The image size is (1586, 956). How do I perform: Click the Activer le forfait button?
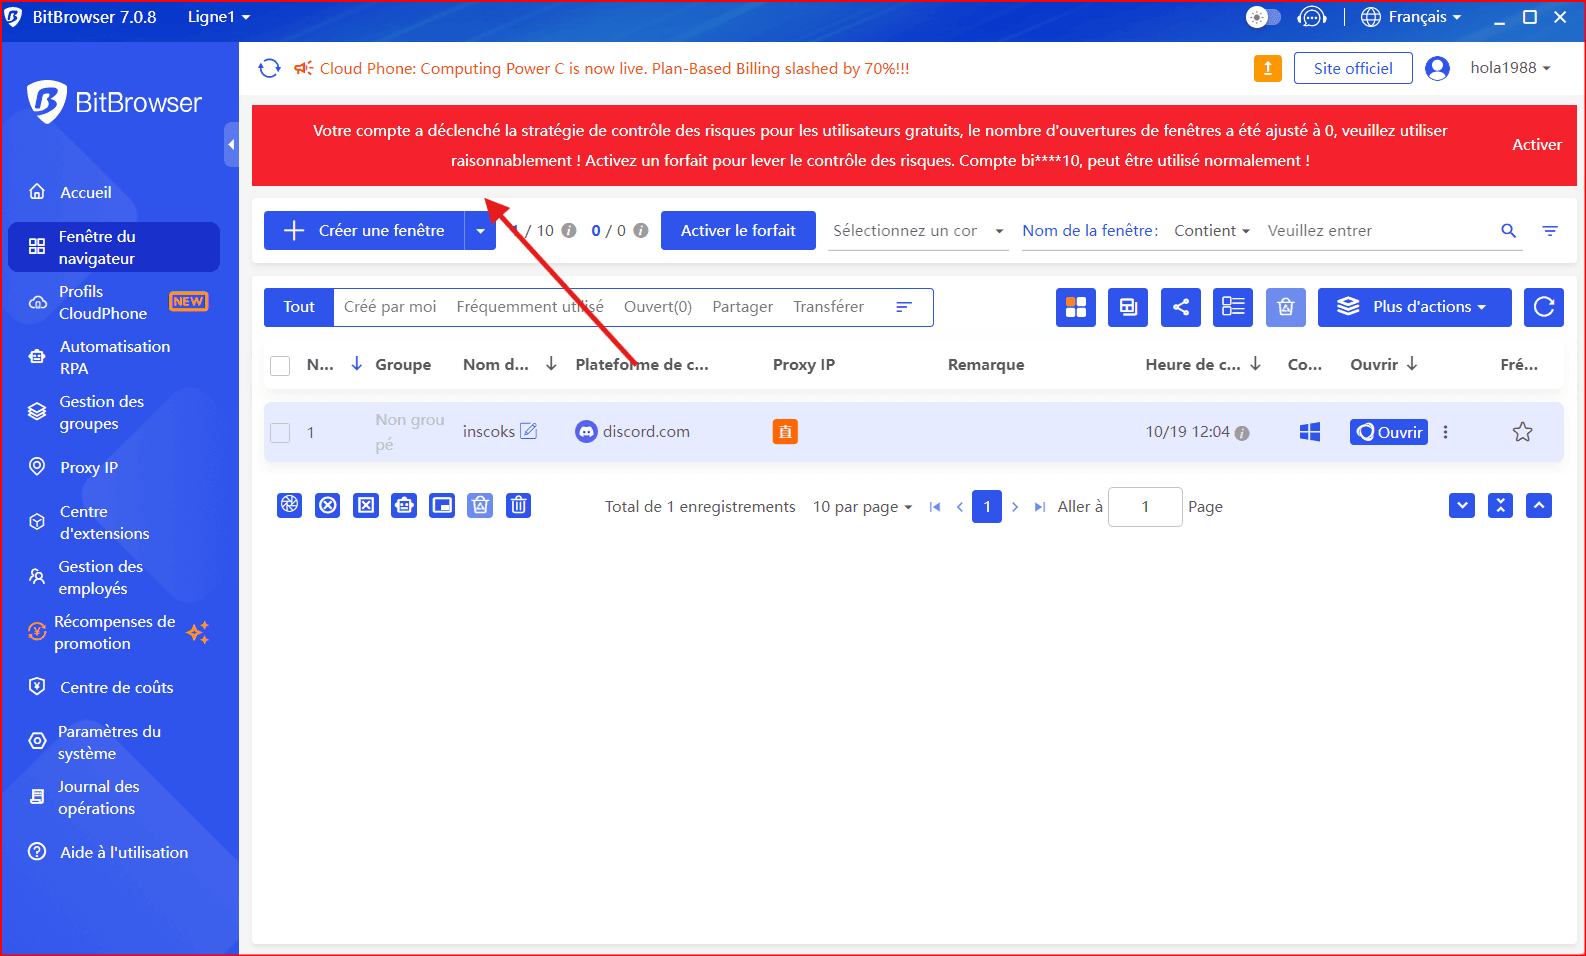738,231
